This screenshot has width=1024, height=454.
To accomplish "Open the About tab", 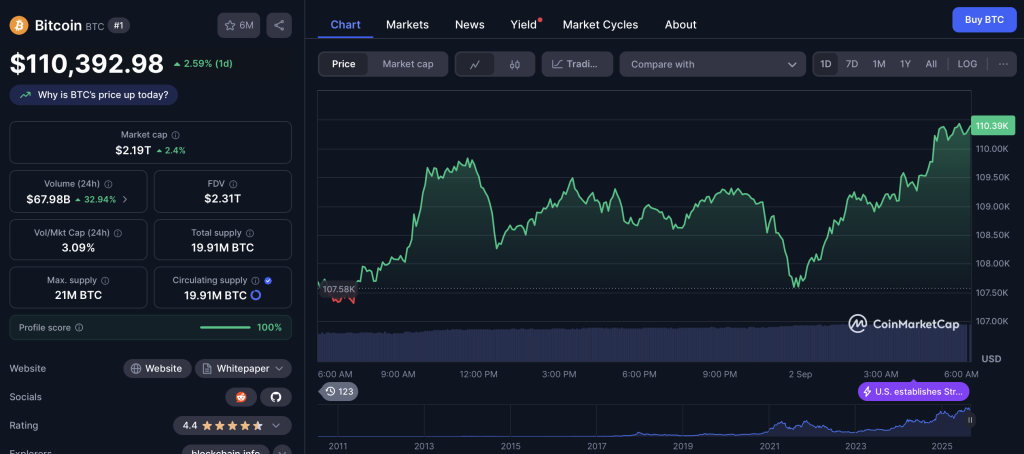I will pyautogui.click(x=680, y=25).
